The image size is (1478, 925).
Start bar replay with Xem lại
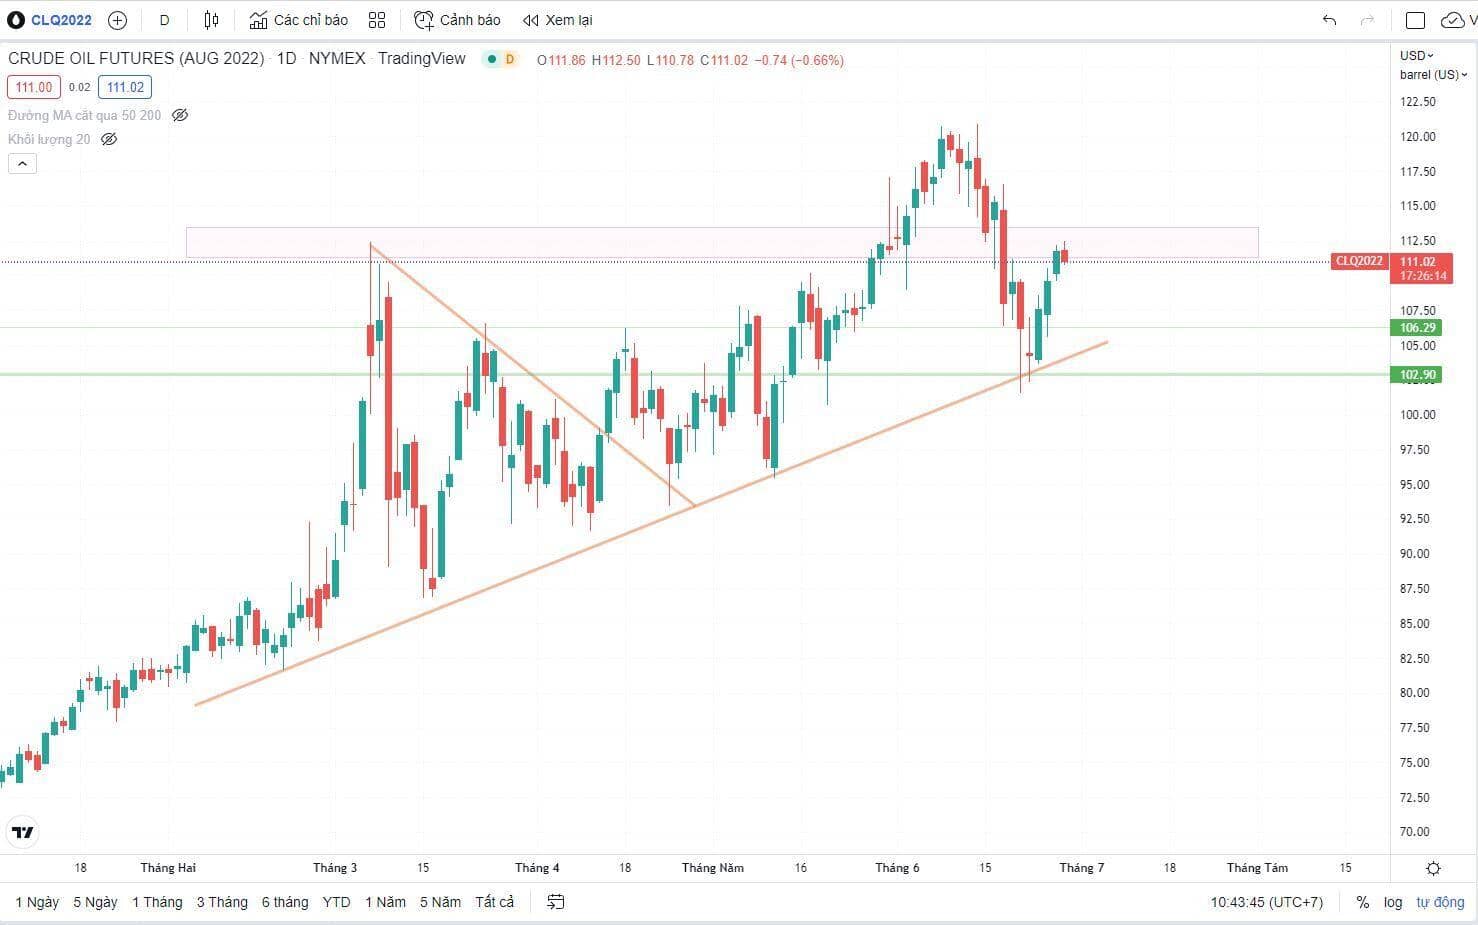558,20
